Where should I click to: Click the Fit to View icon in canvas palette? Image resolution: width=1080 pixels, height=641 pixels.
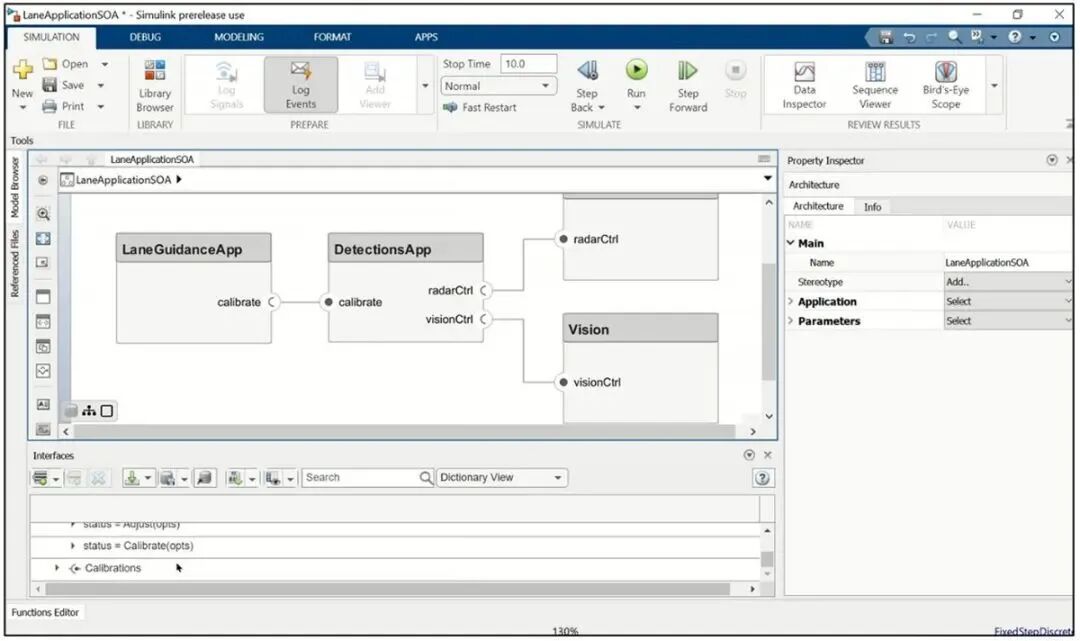43,238
